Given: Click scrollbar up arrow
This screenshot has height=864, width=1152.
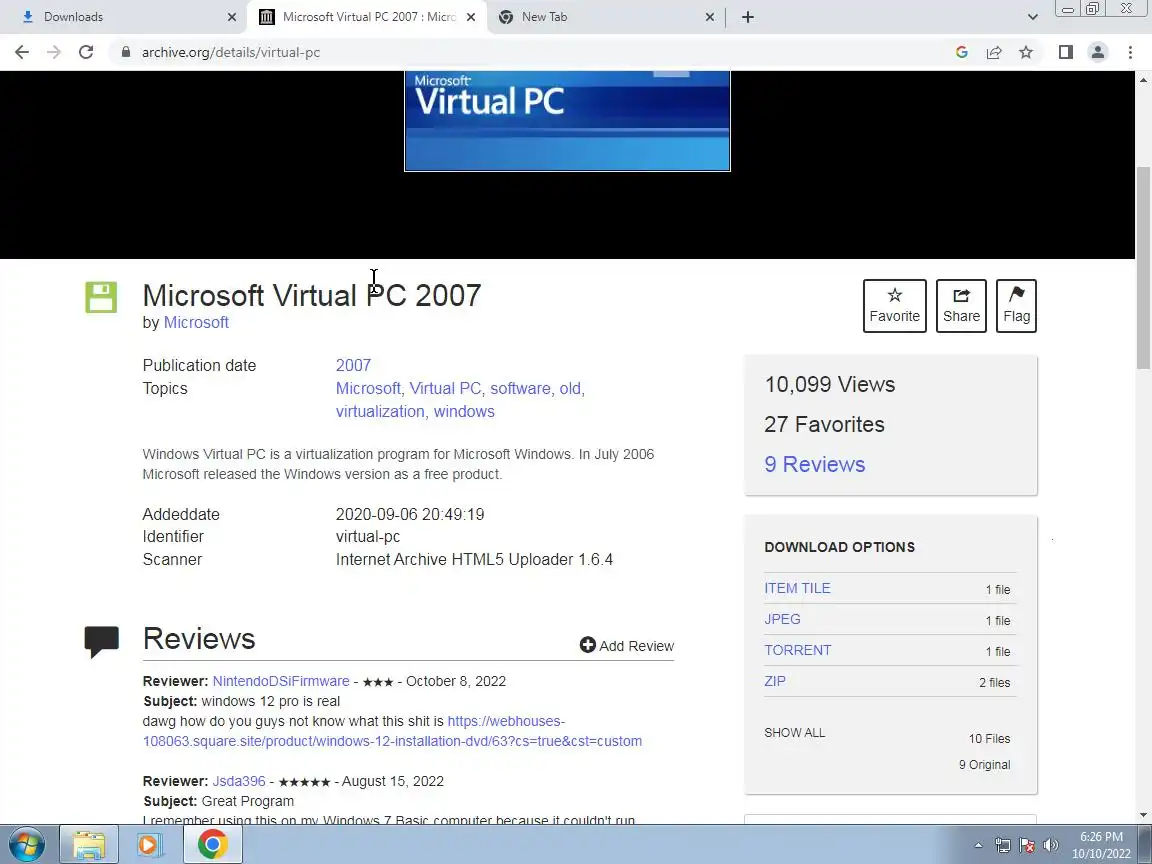Looking at the screenshot, I should (x=1143, y=79).
